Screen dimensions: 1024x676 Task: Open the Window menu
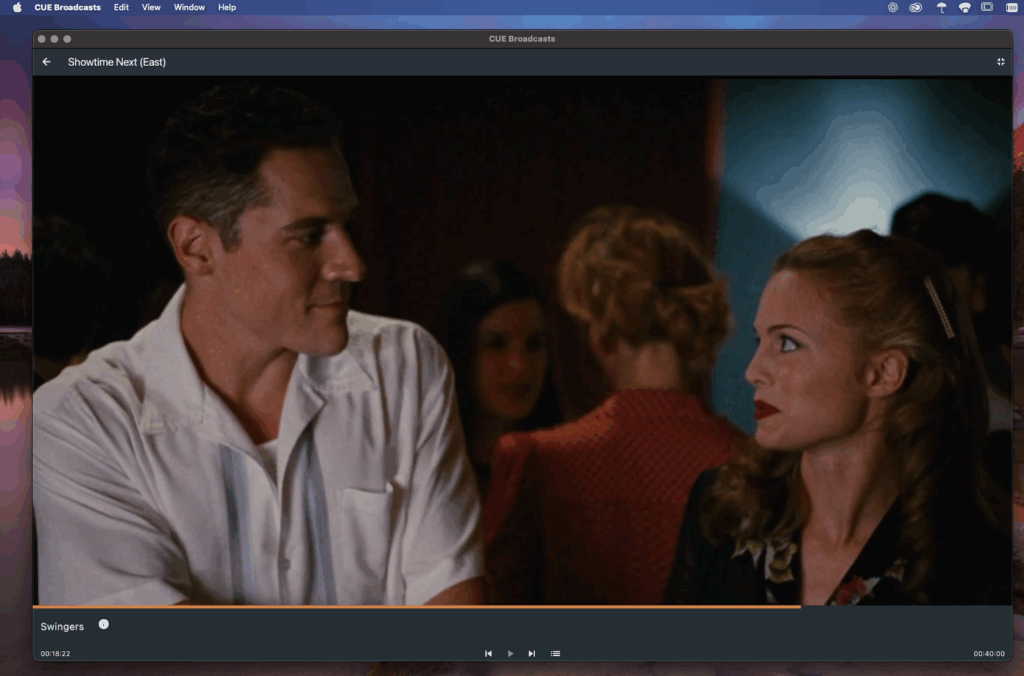tap(189, 7)
